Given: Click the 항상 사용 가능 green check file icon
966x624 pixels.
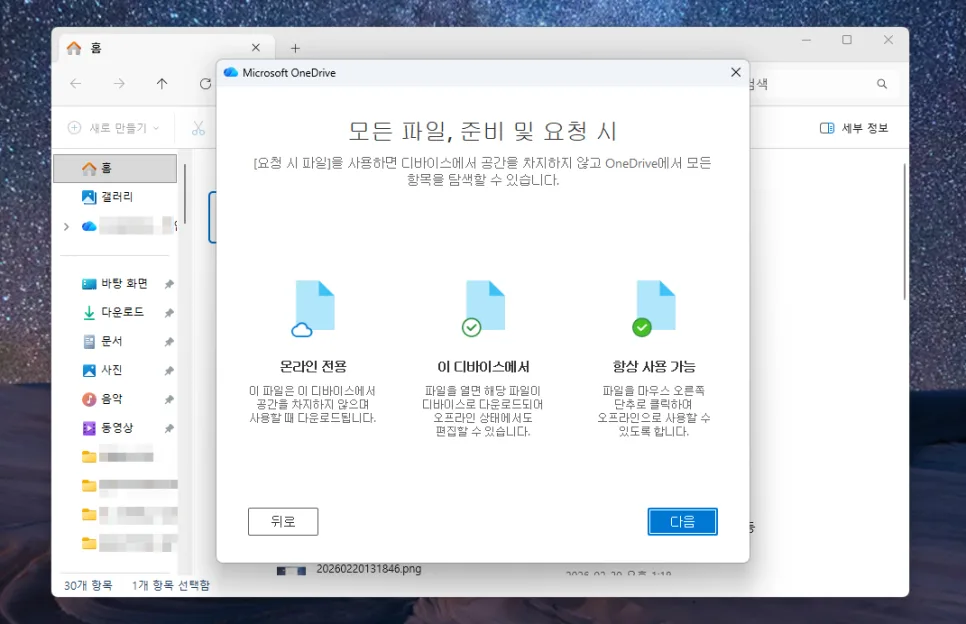Looking at the screenshot, I should [x=654, y=309].
